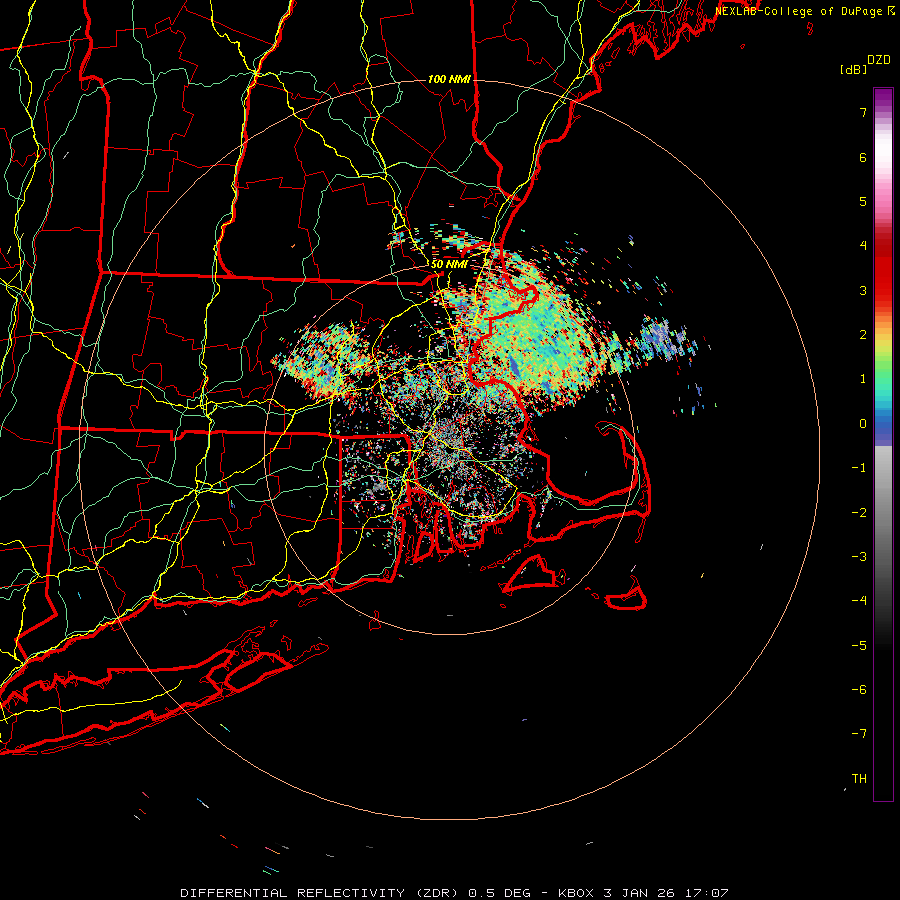Select the 6 value on color scale
900x900 pixels.
pos(863,157)
